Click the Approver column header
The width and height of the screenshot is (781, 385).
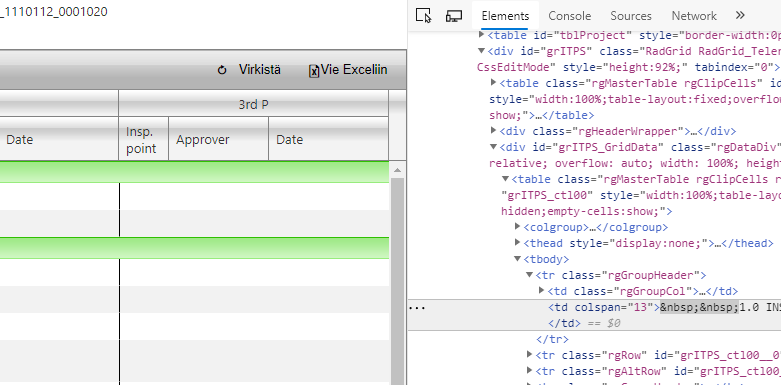[x=218, y=139]
